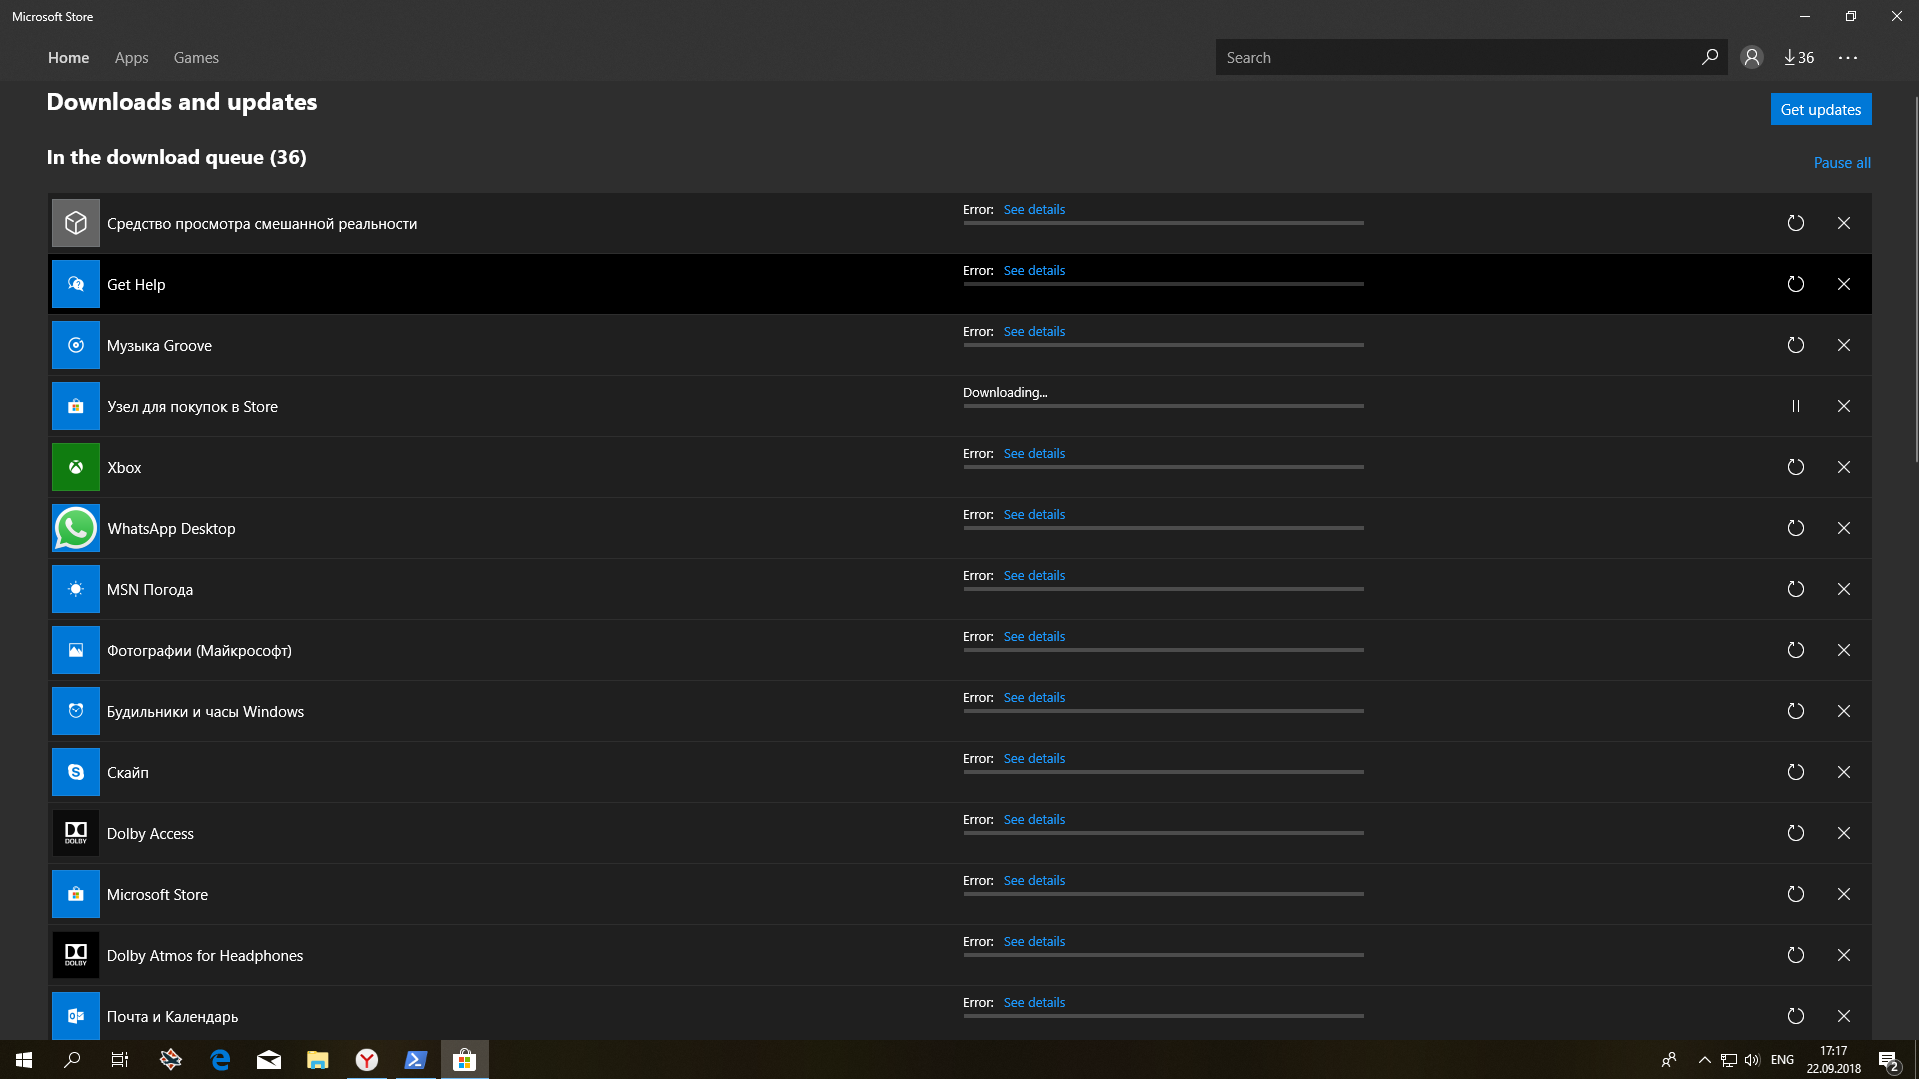Viewport: 1919px width, 1079px height.
Task: Open the Dolby Access app icon
Action: 76,833
